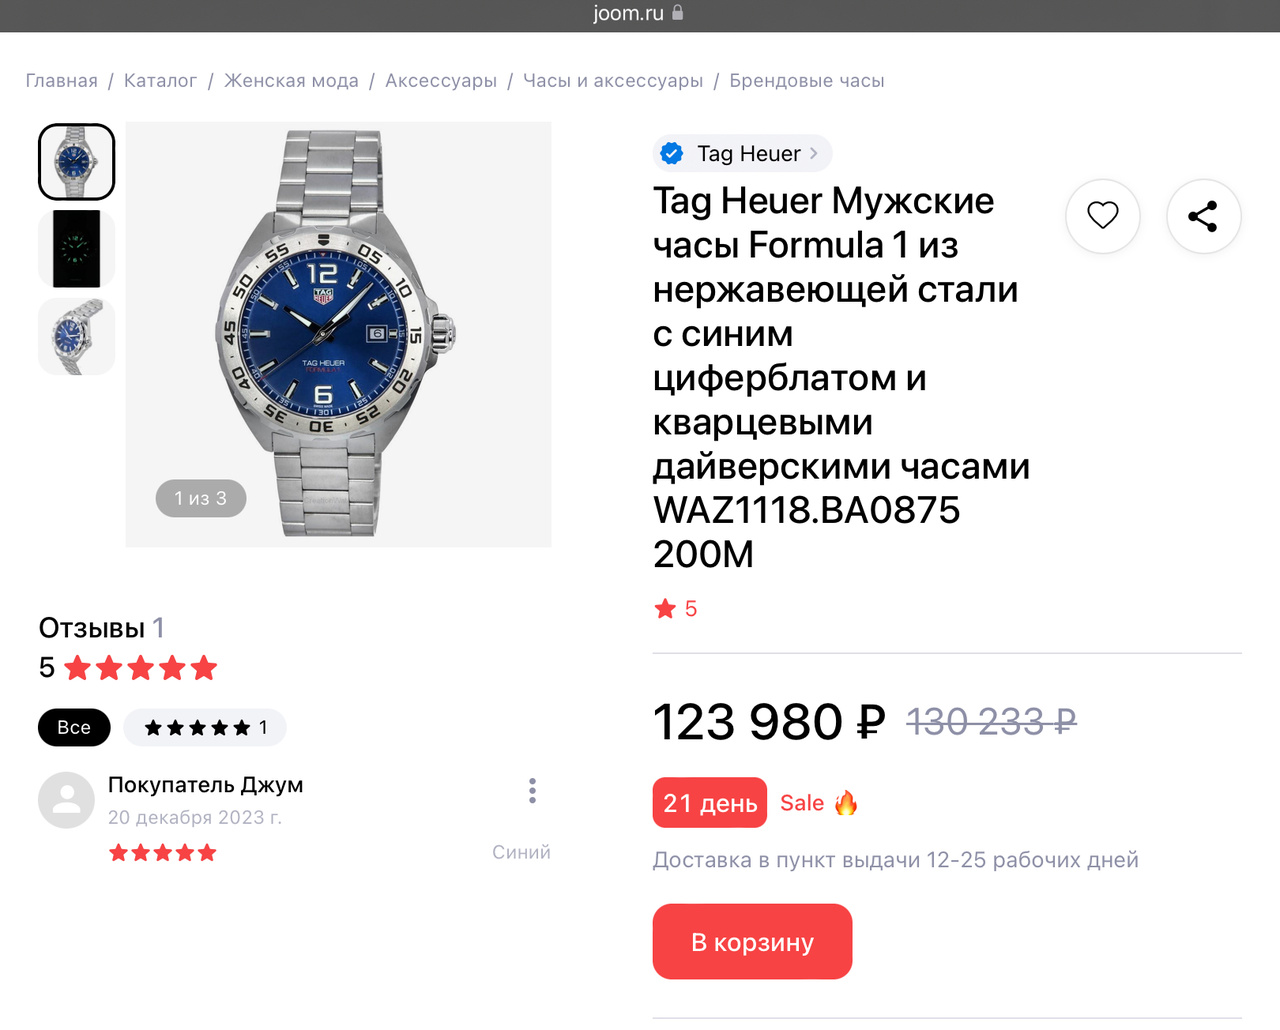The height and width of the screenshot is (1030, 1280).
Task: Open review options three-dot menu
Action: pyautogui.click(x=532, y=791)
